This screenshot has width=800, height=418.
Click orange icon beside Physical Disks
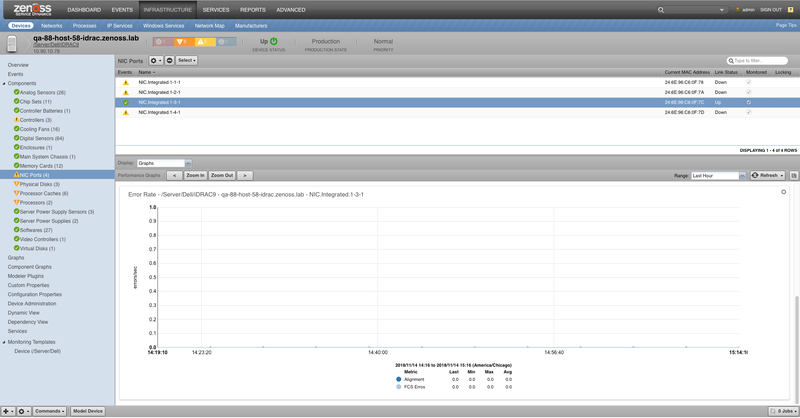click(x=16, y=184)
